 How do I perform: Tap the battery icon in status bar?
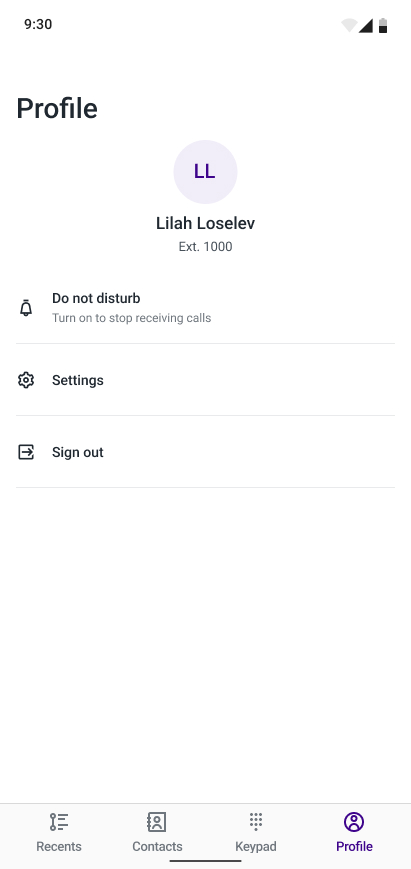(x=383, y=25)
